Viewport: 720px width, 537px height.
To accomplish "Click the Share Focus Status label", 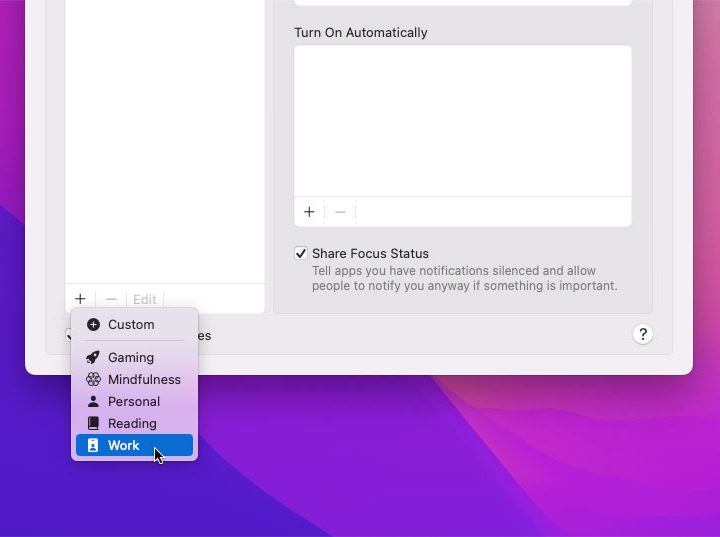I will (370, 253).
